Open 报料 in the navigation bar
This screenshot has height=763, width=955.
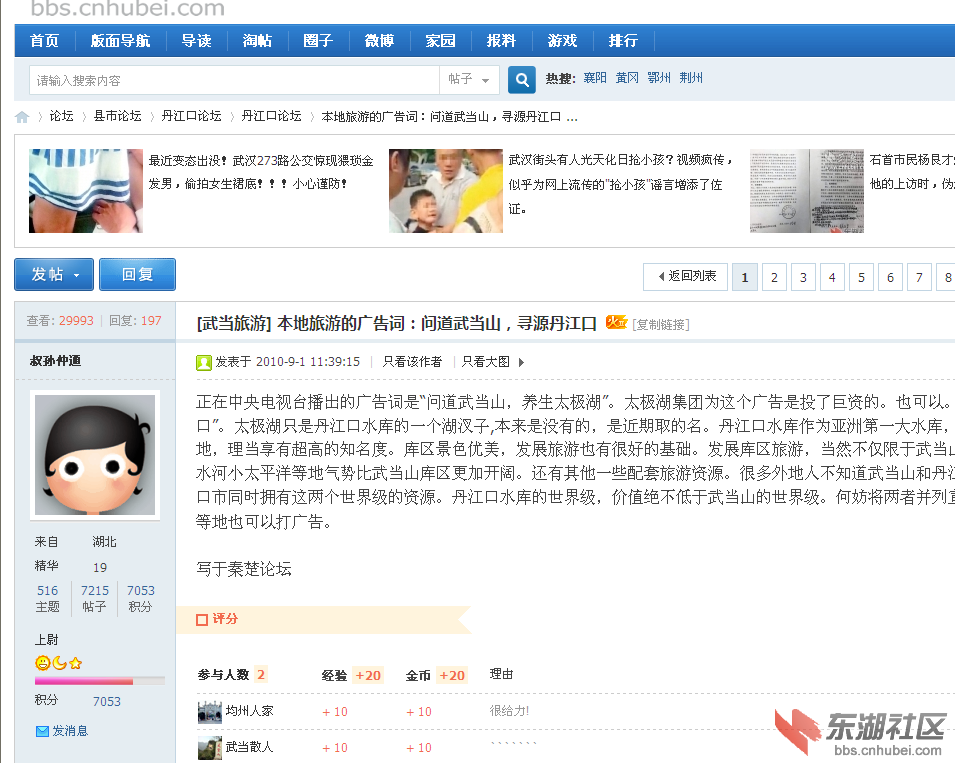click(501, 41)
